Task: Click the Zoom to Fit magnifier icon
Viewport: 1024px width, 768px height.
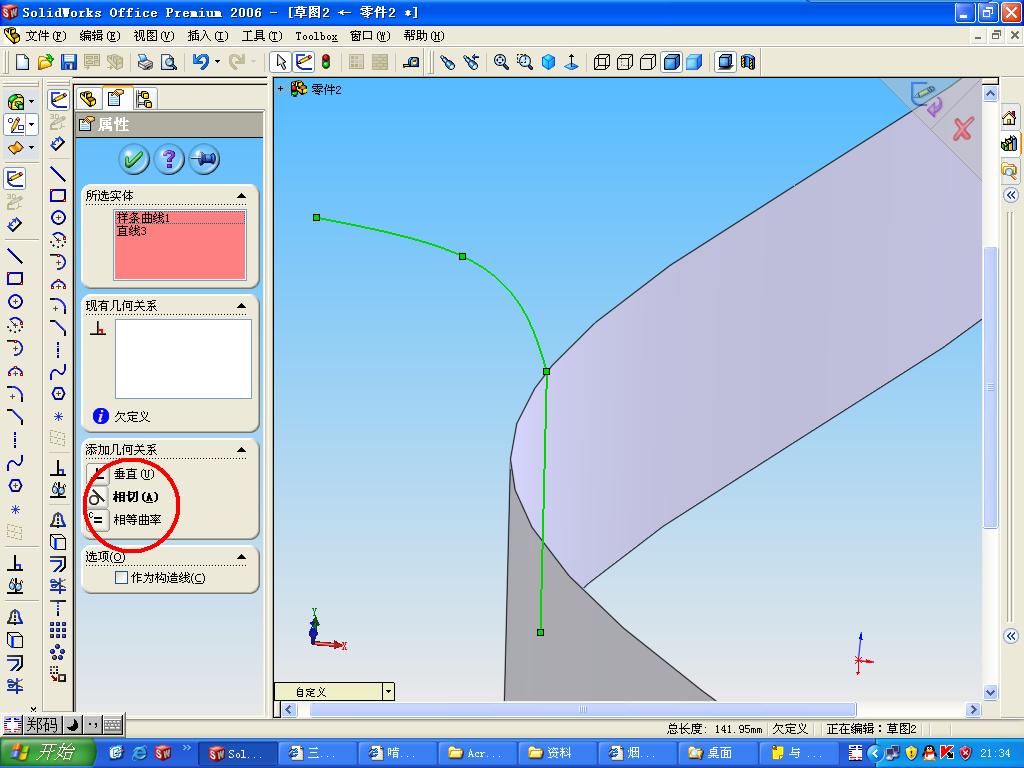Action: 501,62
